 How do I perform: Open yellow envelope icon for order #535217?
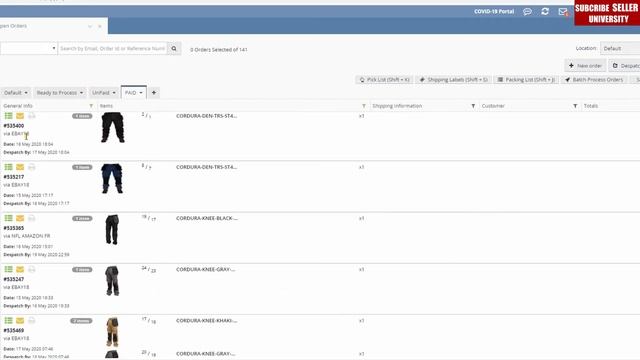point(20,167)
